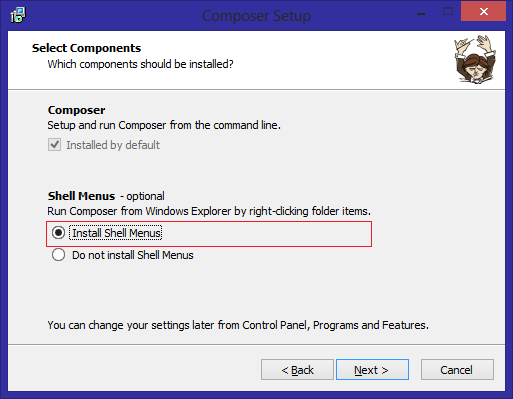
Task: Click the 'Composer Setup' title bar text
Action: (x=256, y=16)
